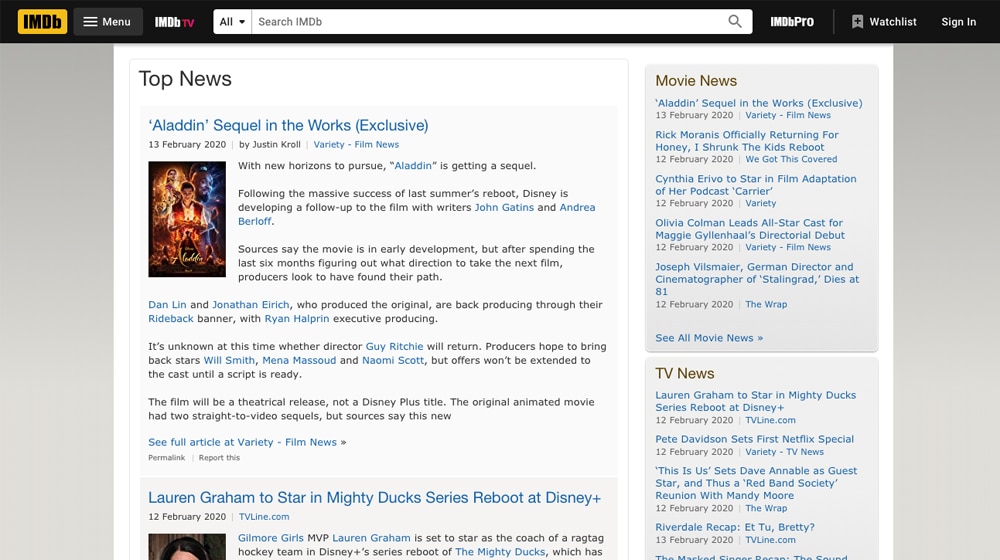Image resolution: width=1000 pixels, height=560 pixels.
Task: Open sidebar Lauren Graham Mighty Ducks story
Action: 756,401
